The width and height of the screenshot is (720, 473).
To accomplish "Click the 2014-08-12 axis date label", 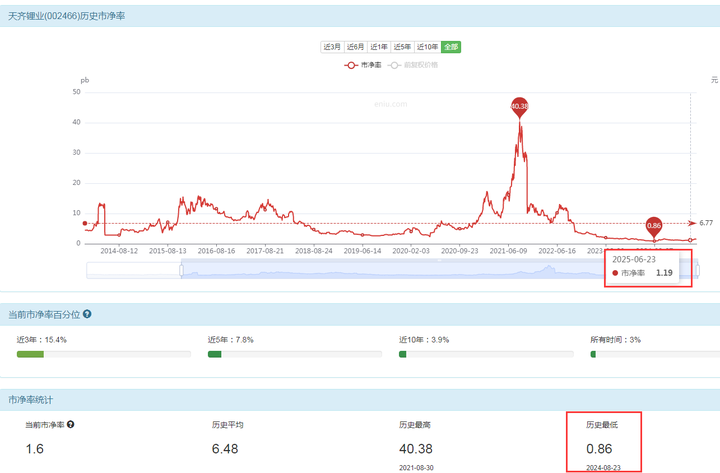I will (x=119, y=251).
